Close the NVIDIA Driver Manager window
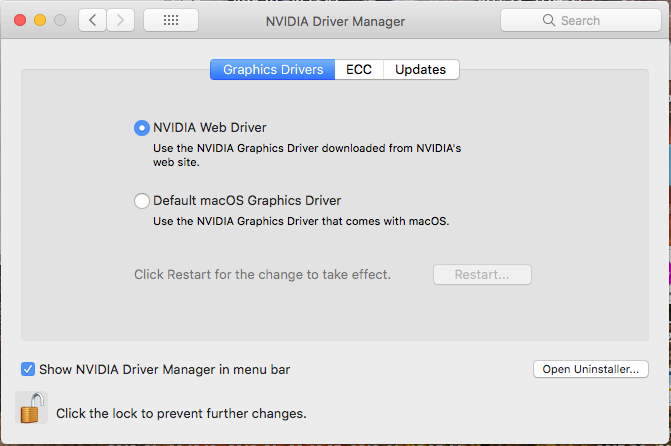Image resolution: width=671 pixels, height=446 pixels. (x=20, y=20)
